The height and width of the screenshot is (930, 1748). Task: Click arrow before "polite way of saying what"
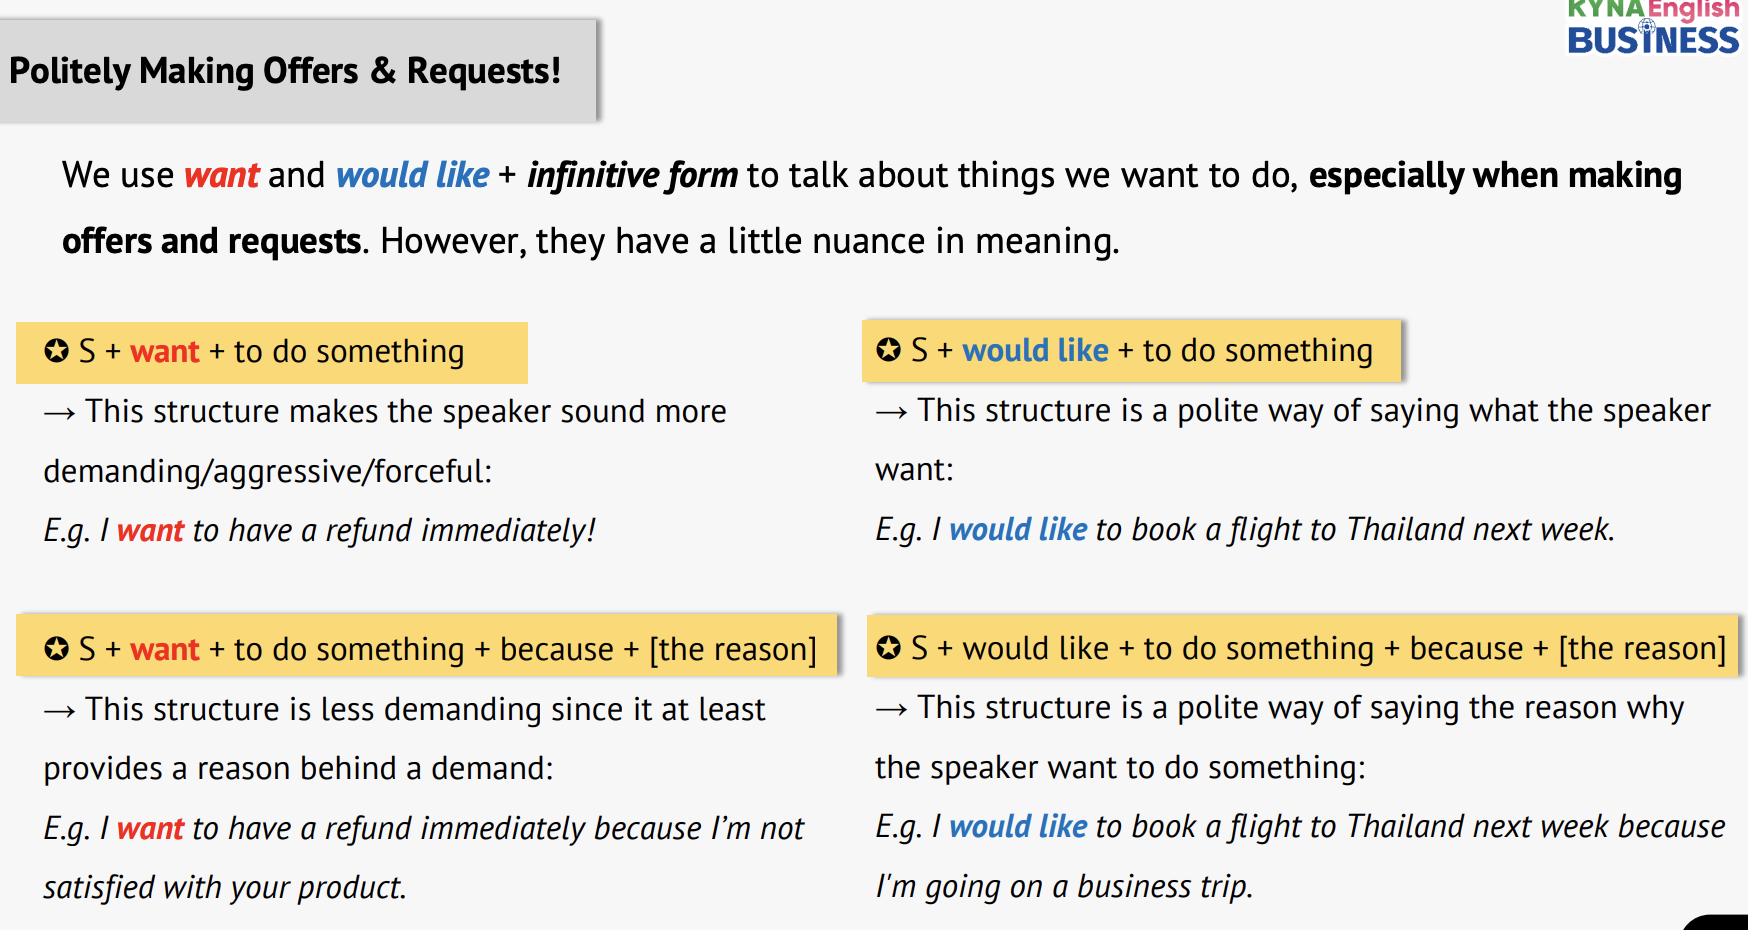(891, 411)
